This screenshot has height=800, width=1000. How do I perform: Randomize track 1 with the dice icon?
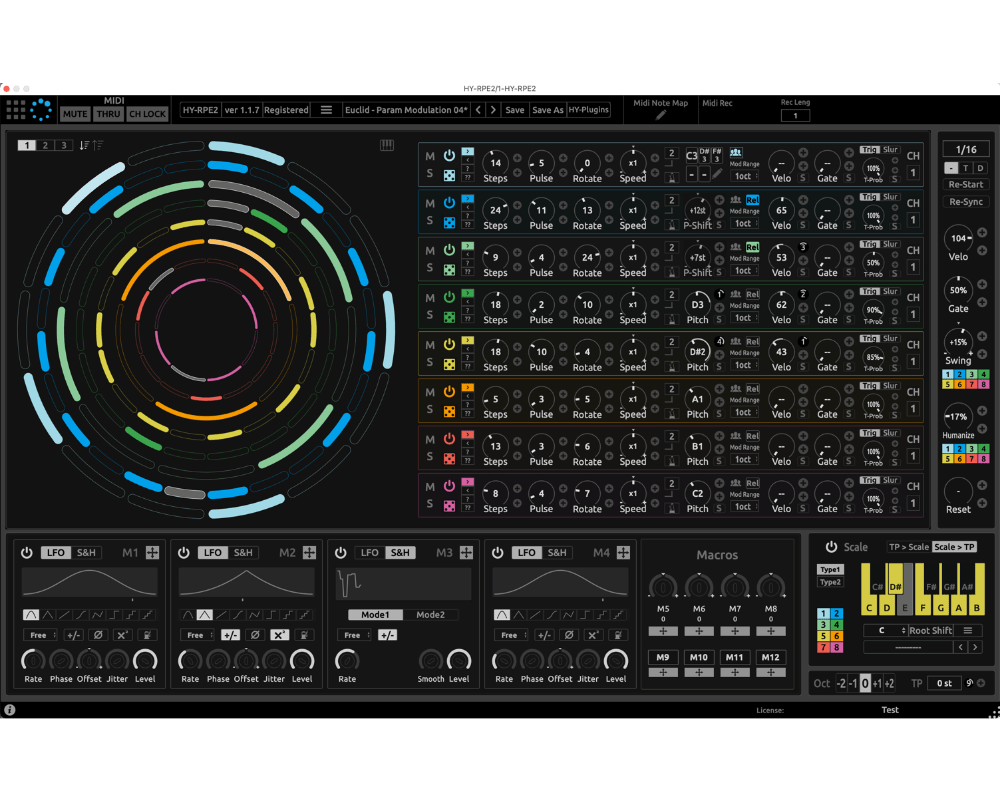pos(449,176)
